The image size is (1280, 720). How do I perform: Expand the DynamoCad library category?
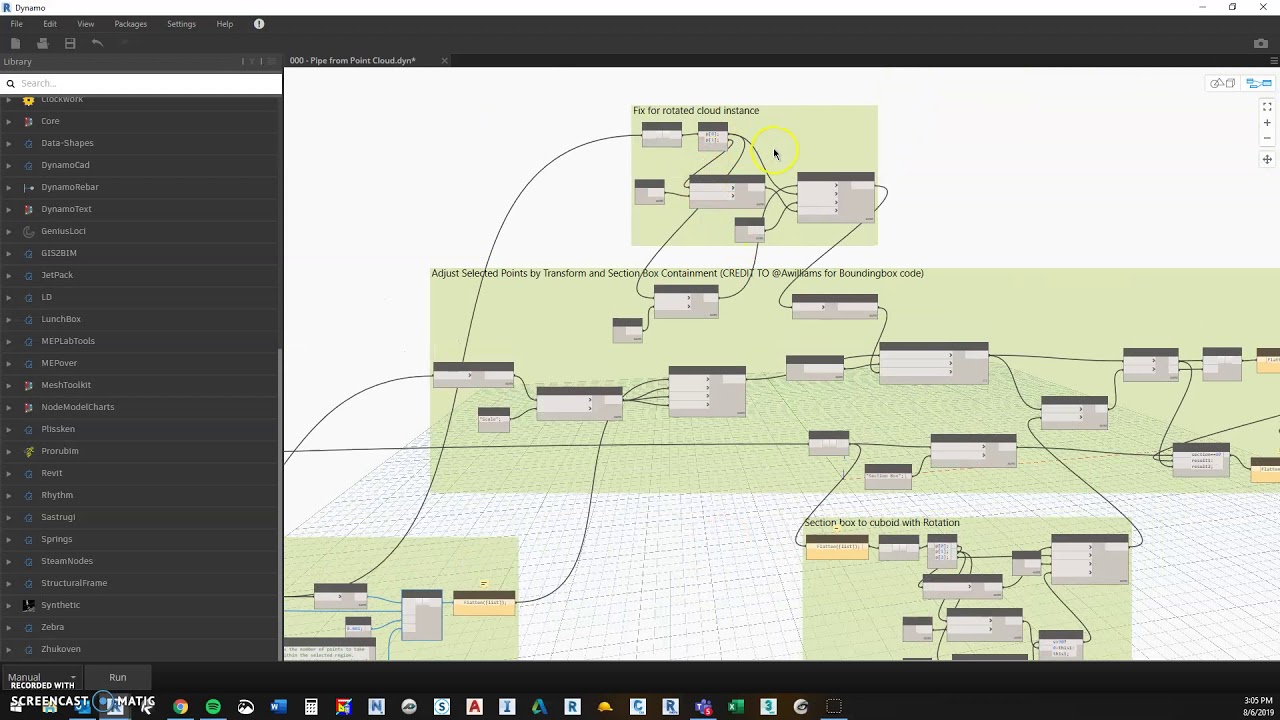(9, 165)
